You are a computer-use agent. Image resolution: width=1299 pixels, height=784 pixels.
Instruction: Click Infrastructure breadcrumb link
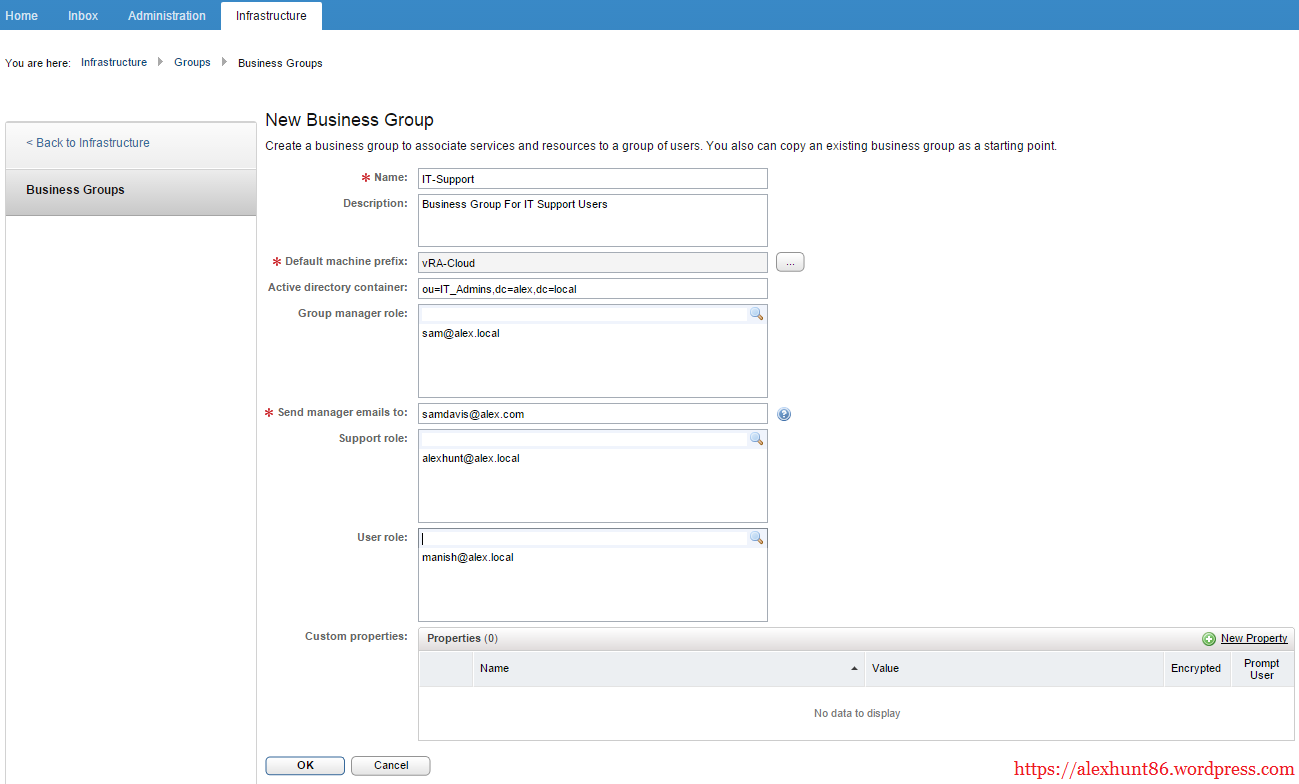114,63
